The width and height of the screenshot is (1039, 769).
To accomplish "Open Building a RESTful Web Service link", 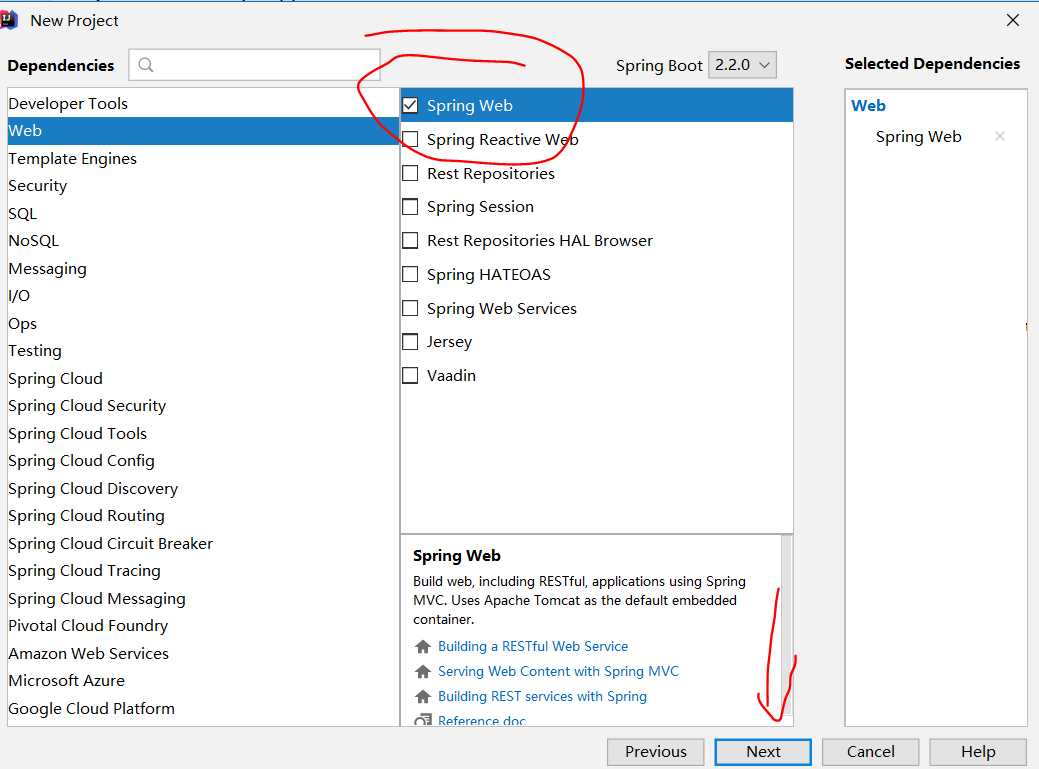I will click(x=533, y=646).
